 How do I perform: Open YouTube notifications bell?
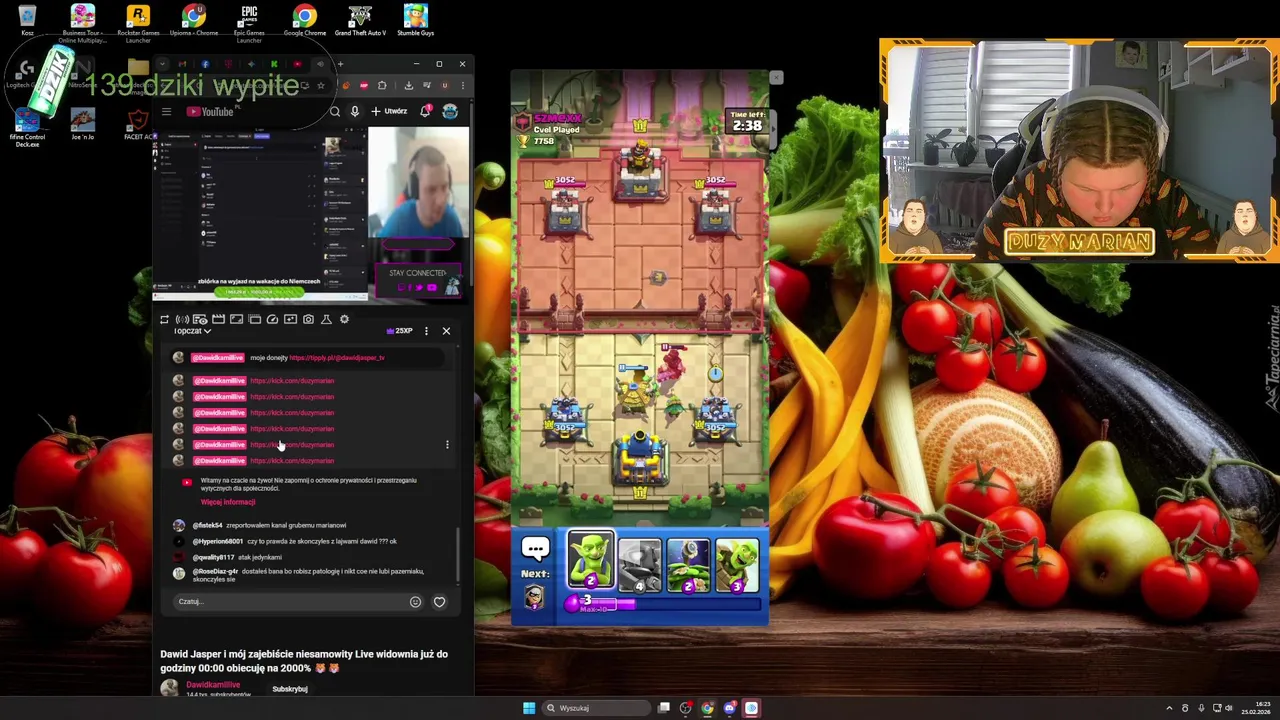tap(425, 111)
